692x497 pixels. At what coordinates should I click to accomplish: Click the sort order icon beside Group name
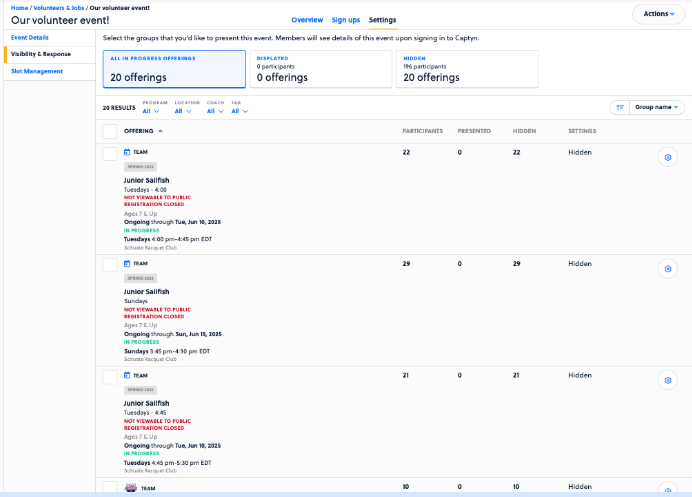pyautogui.click(x=619, y=107)
